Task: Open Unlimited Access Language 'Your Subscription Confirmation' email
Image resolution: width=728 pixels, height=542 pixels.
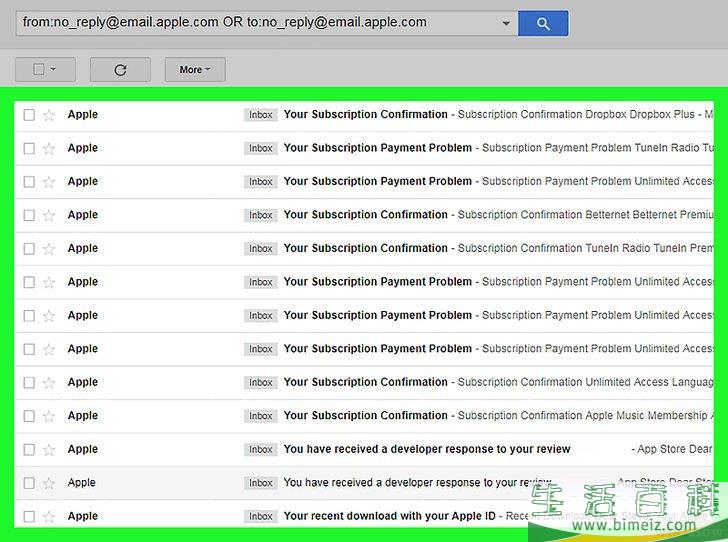Action: coord(365,382)
